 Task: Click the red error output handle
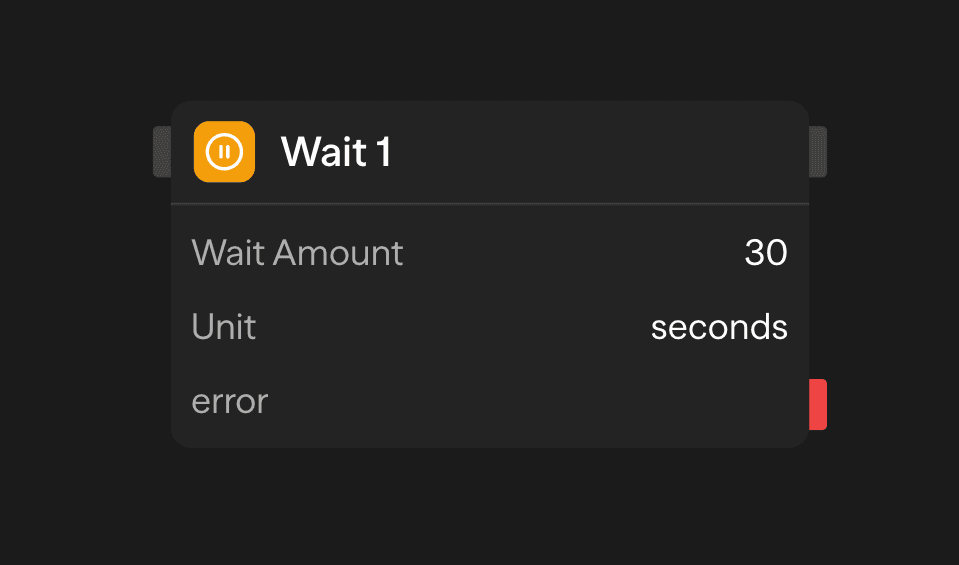[x=818, y=404]
